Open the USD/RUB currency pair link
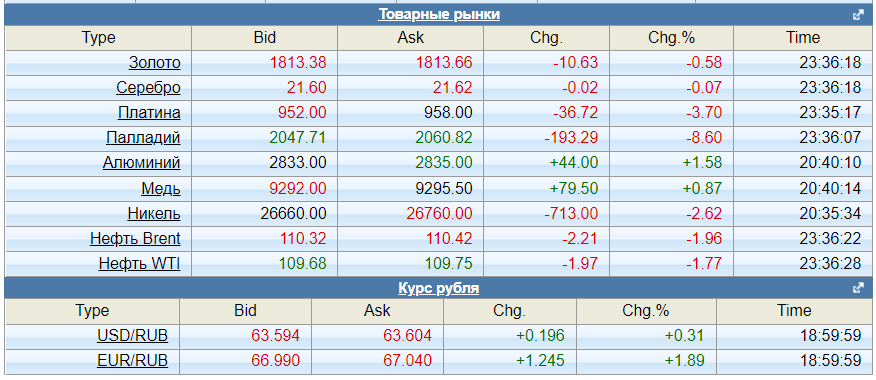This screenshot has height=380, width=876. pyautogui.click(x=132, y=336)
